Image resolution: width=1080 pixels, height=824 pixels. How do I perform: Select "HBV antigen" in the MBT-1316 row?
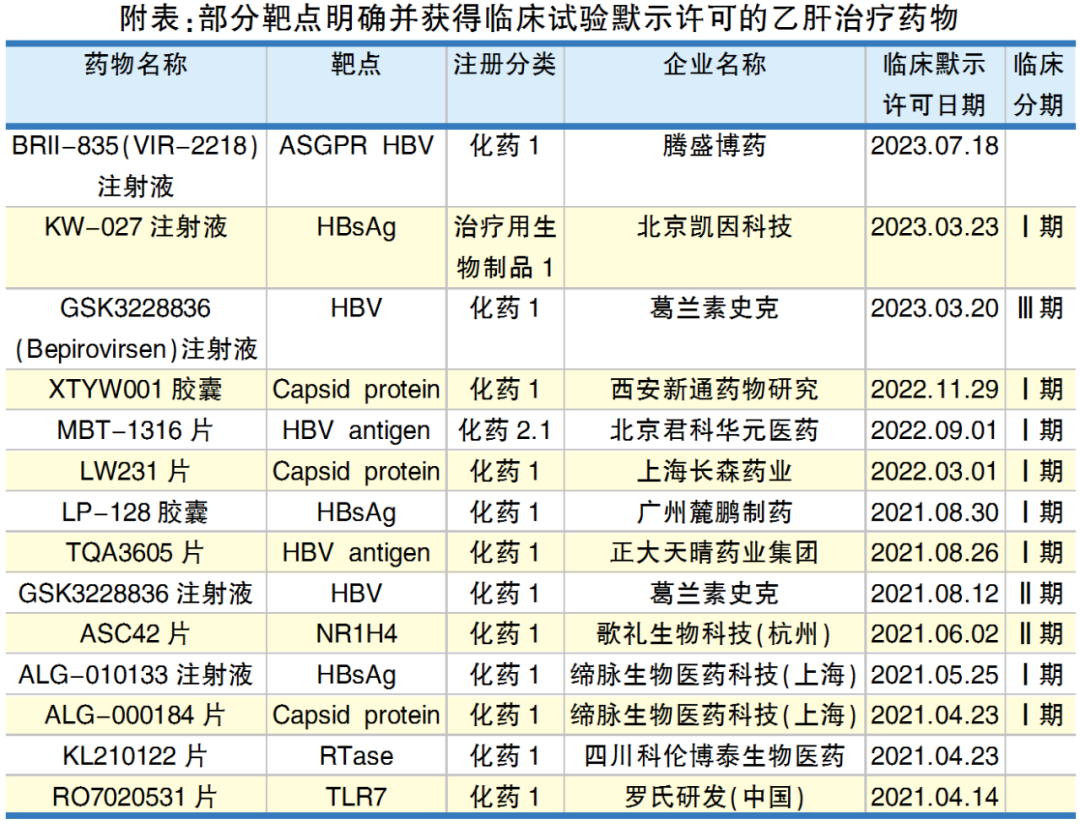(355, 430)
